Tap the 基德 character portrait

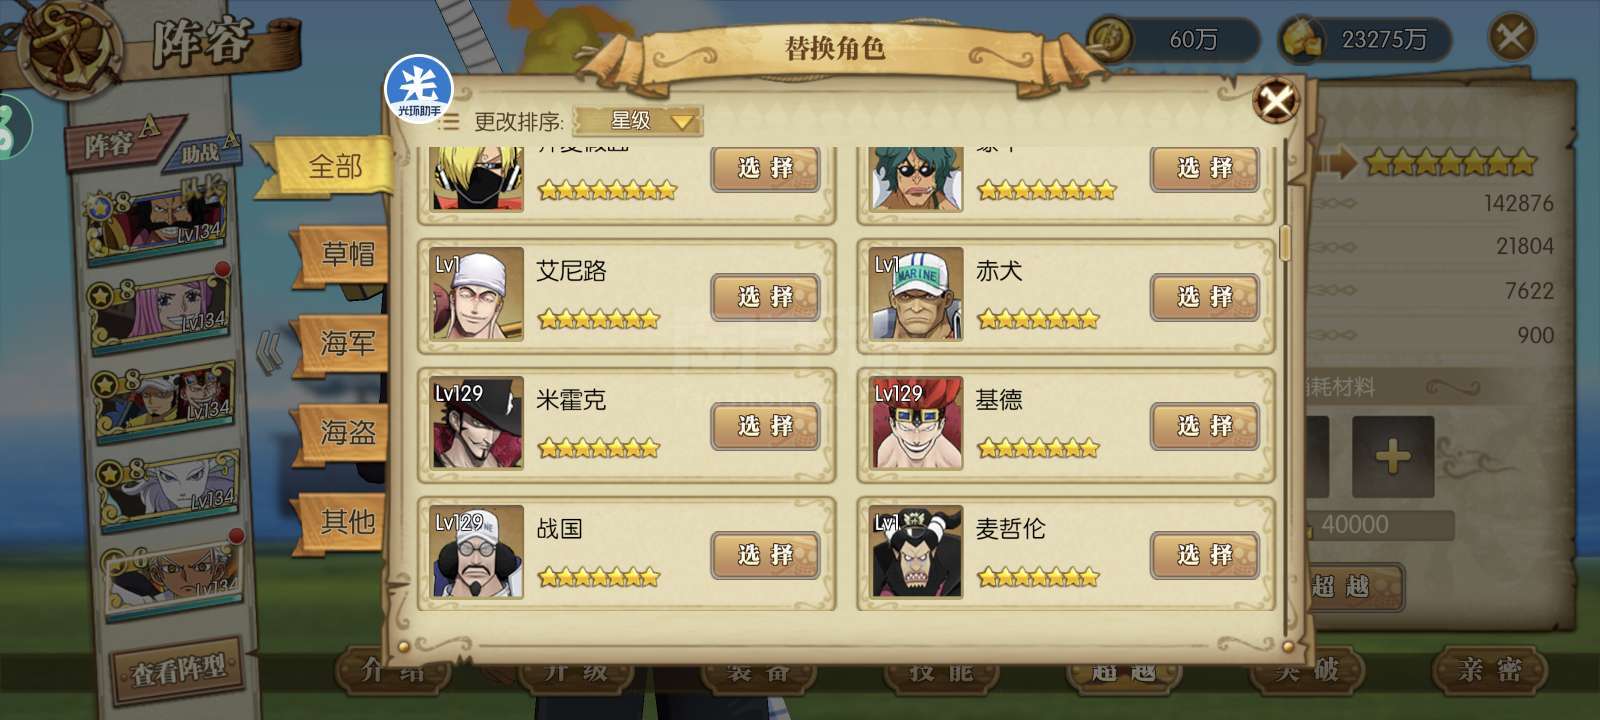[x=916, y=423]
